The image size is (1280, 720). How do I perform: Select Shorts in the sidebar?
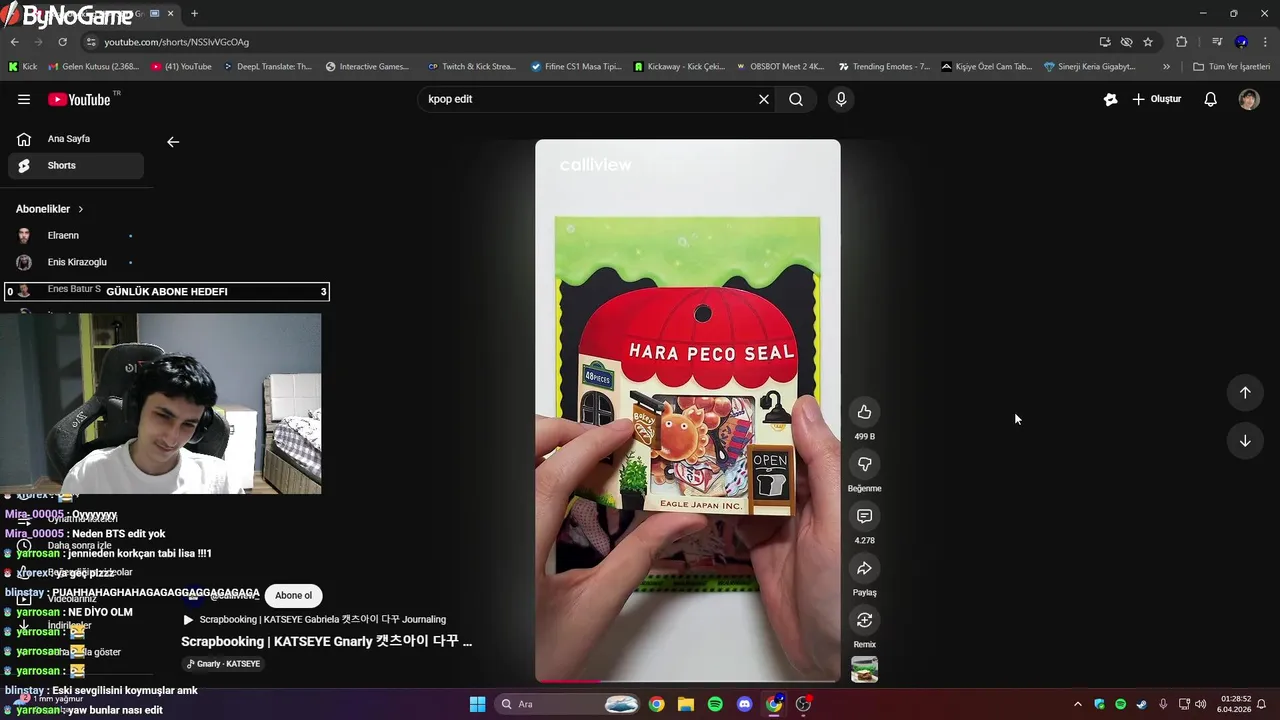point(76,165)
